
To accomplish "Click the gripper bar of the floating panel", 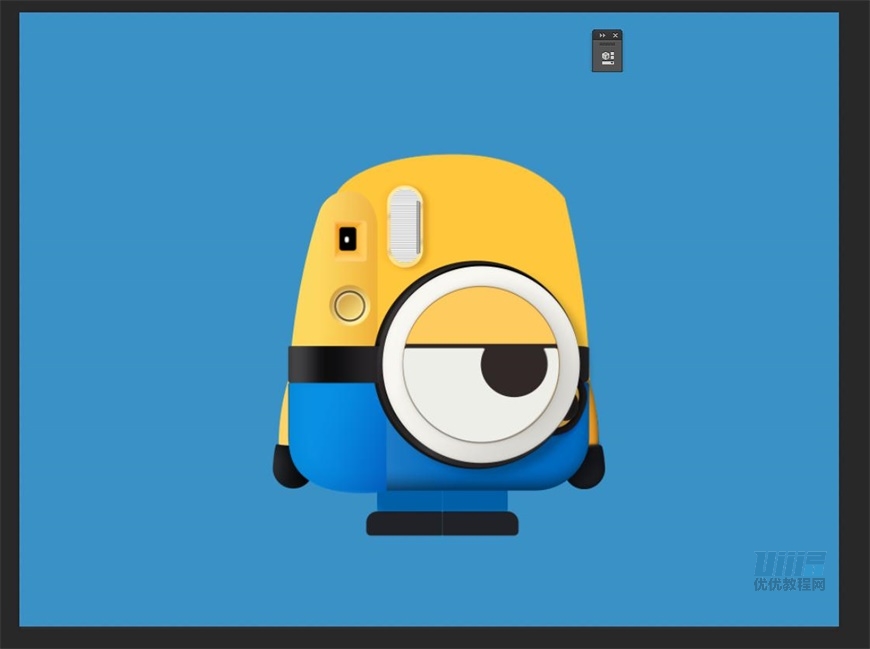I will pos(607,44).
